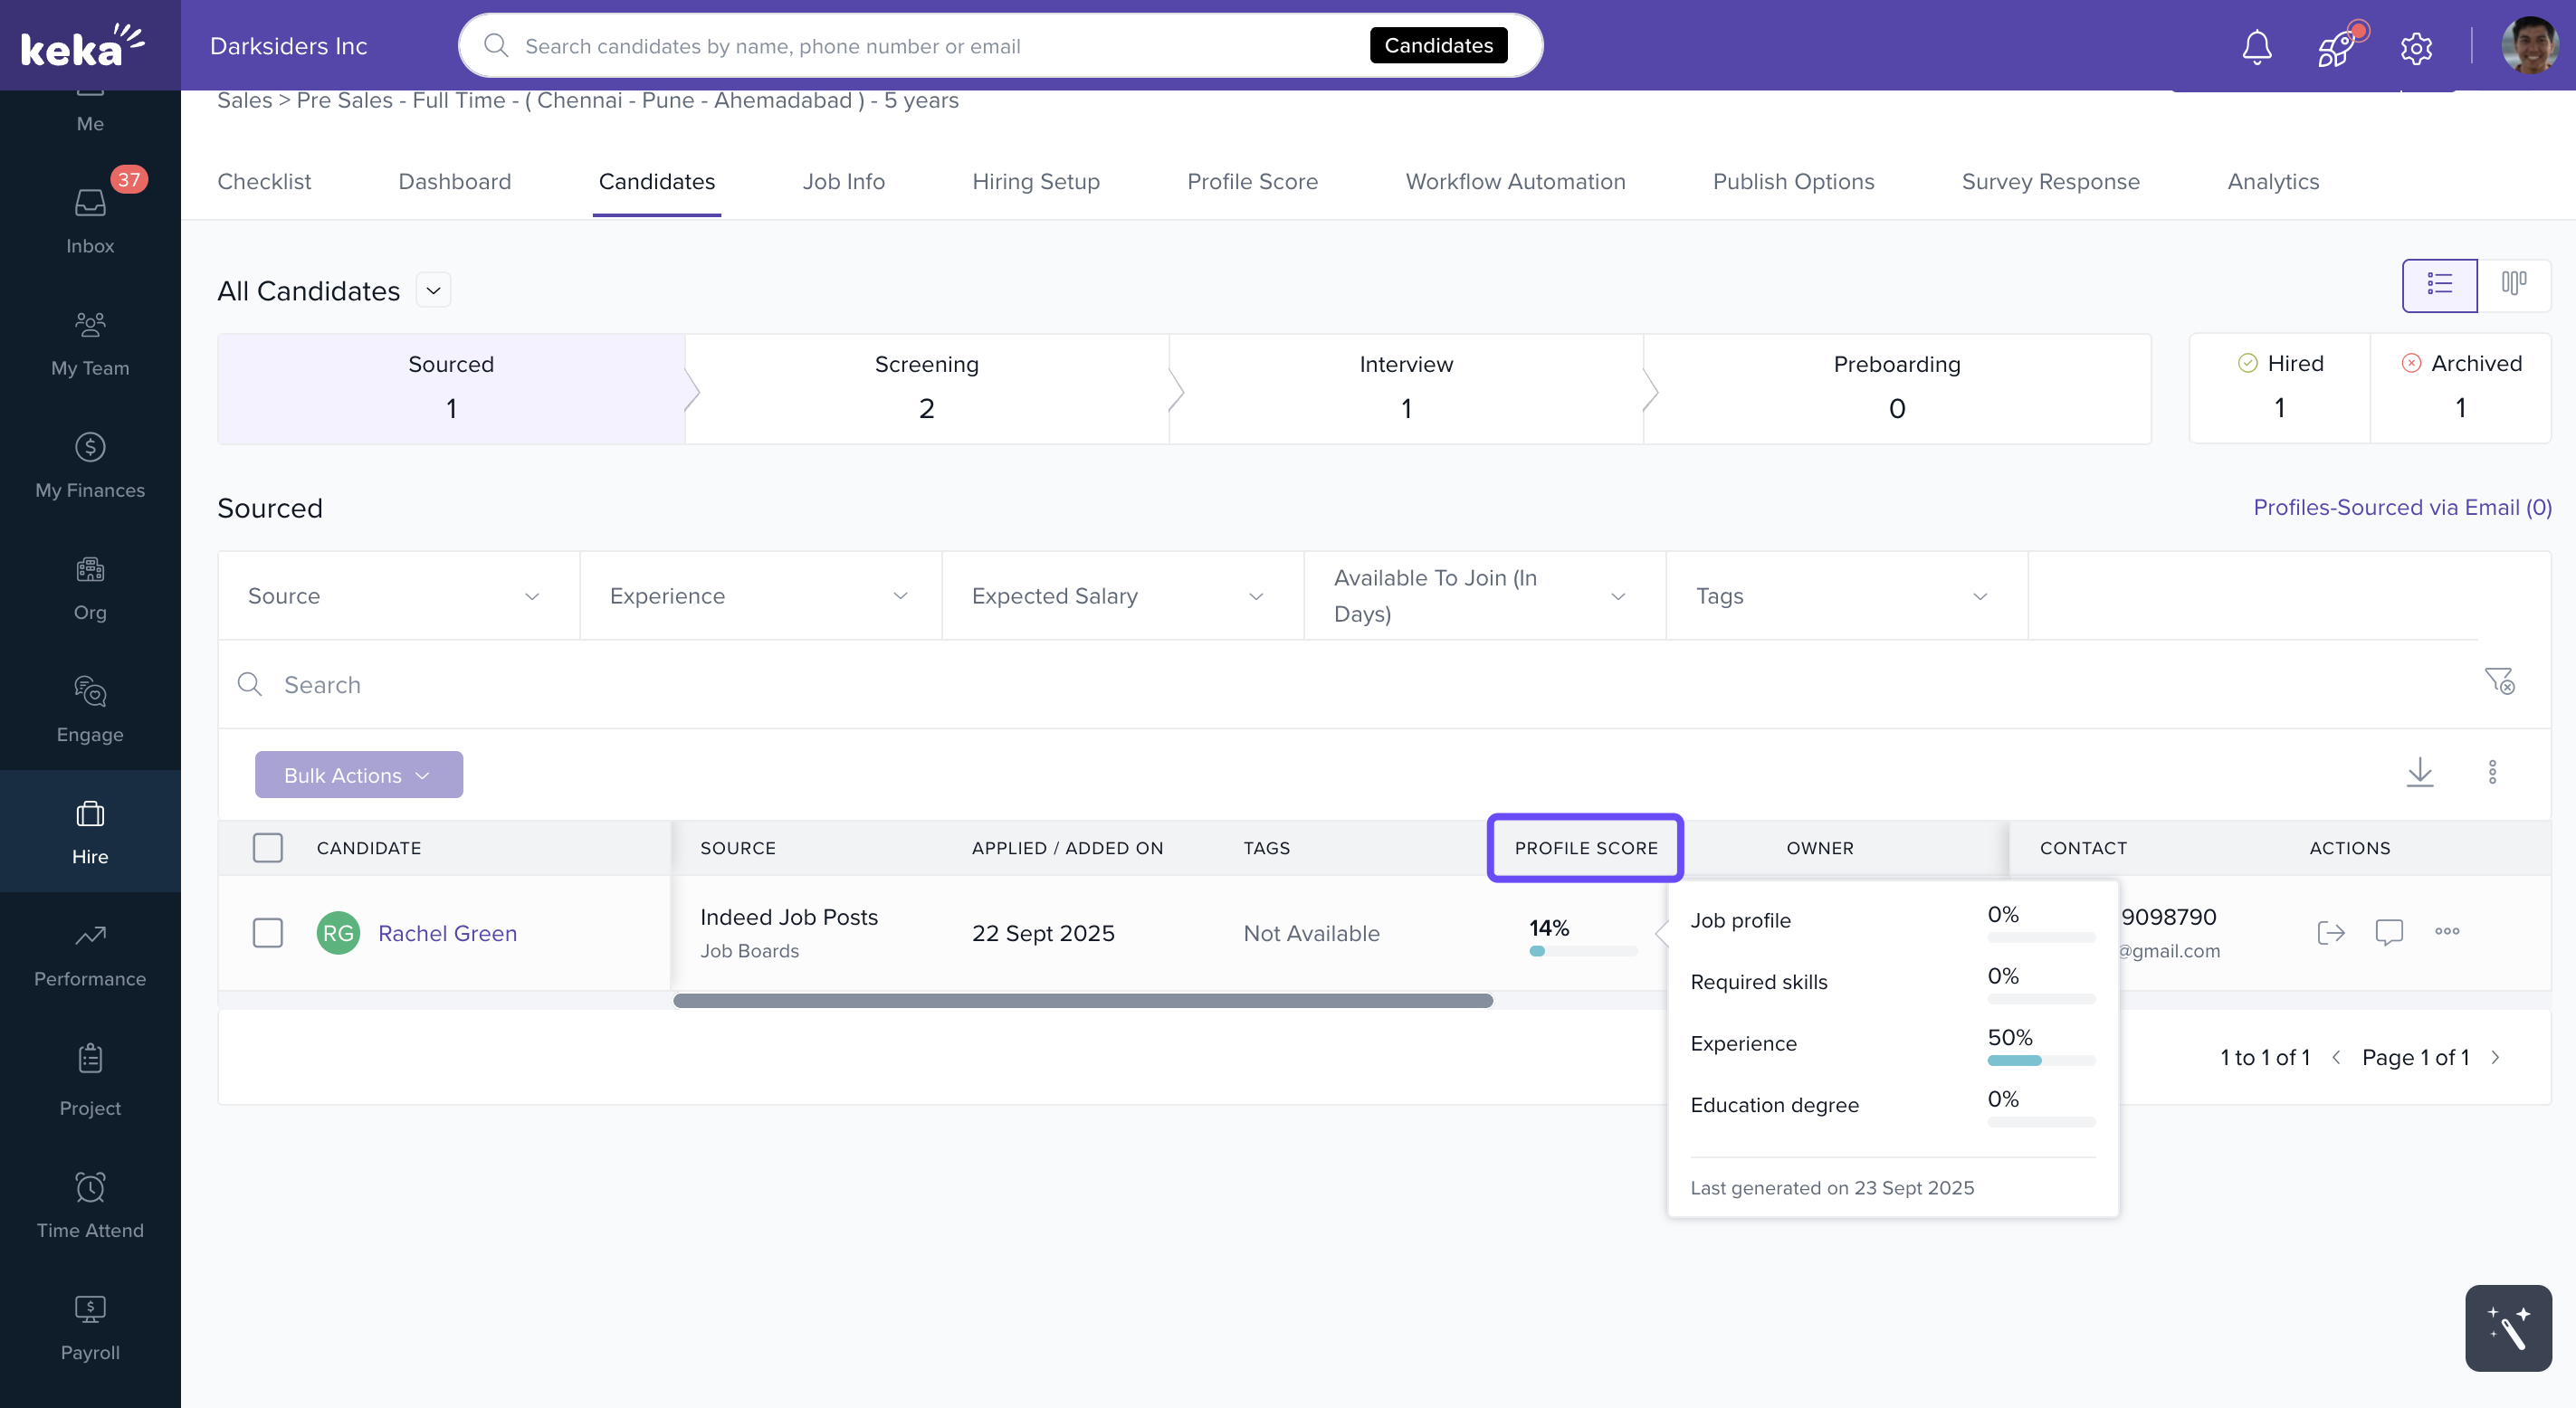This screenshot has width=2576, height=1408.
Task: Open the Job Info tab
Action: (842, 181)
